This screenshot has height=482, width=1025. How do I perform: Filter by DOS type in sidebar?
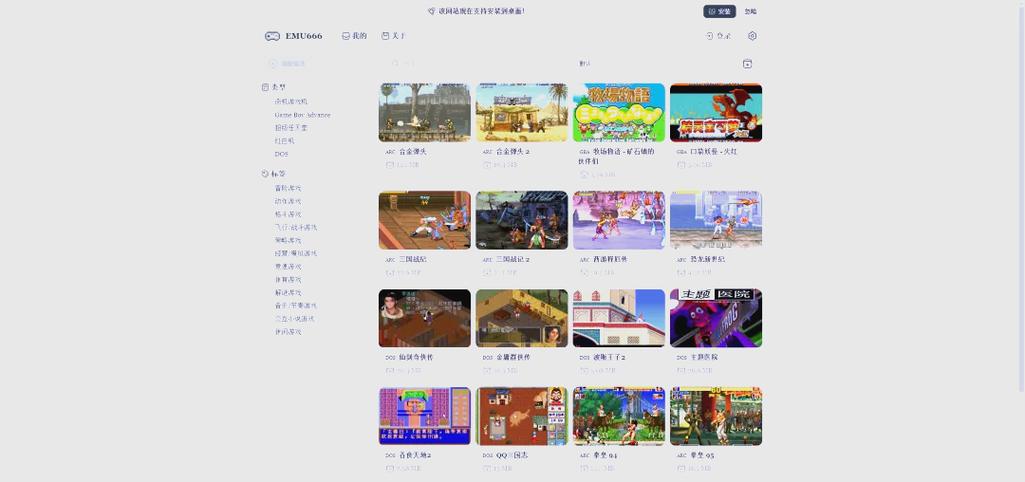tap(281, 154)
